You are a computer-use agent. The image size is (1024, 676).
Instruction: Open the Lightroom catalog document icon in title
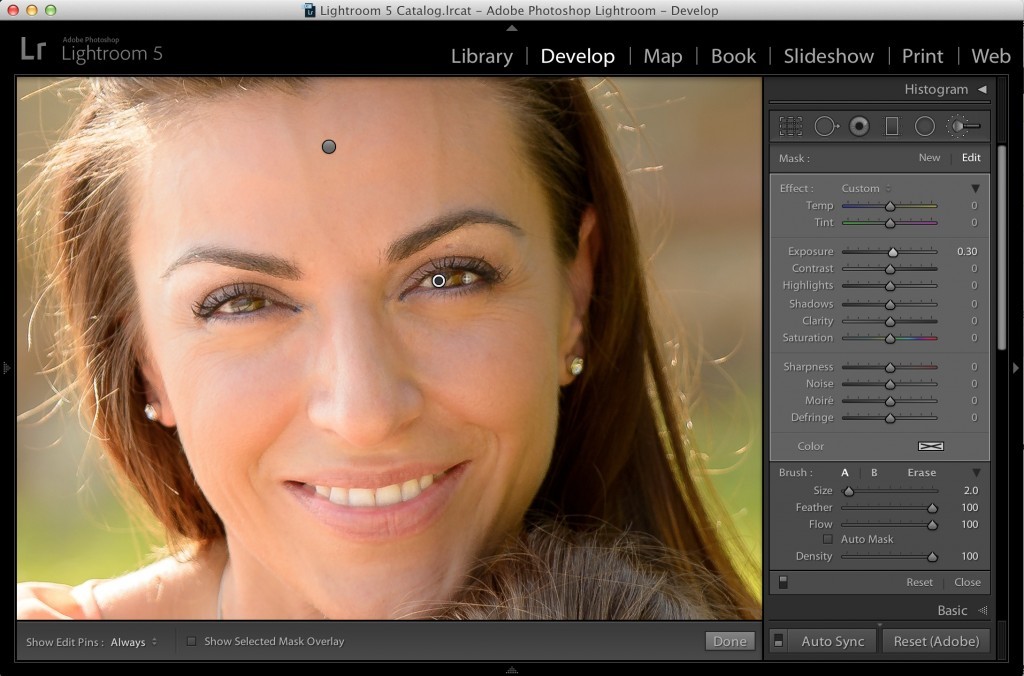tap(310, 10)
